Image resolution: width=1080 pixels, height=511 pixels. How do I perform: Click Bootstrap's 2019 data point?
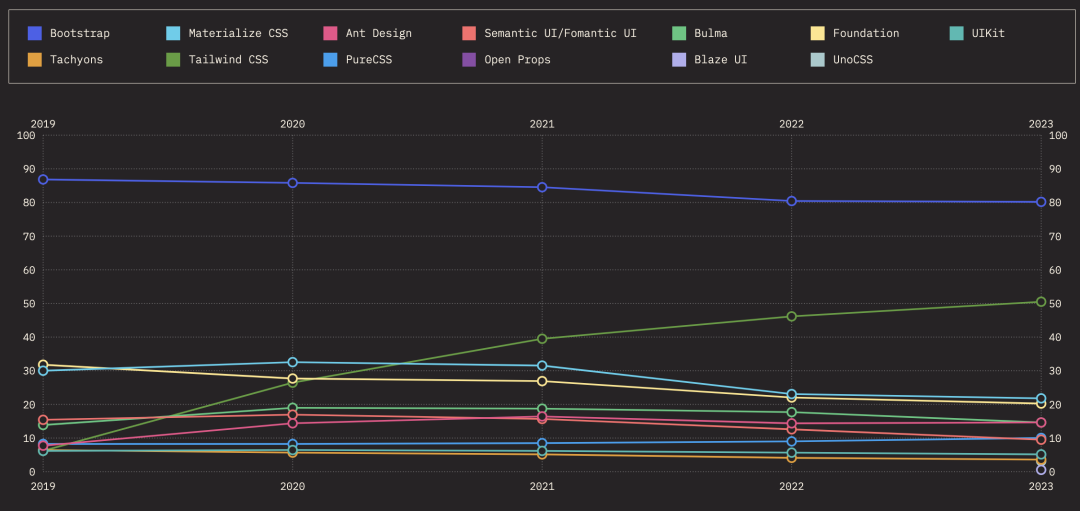pyautogui.click(x=43, y=180)
